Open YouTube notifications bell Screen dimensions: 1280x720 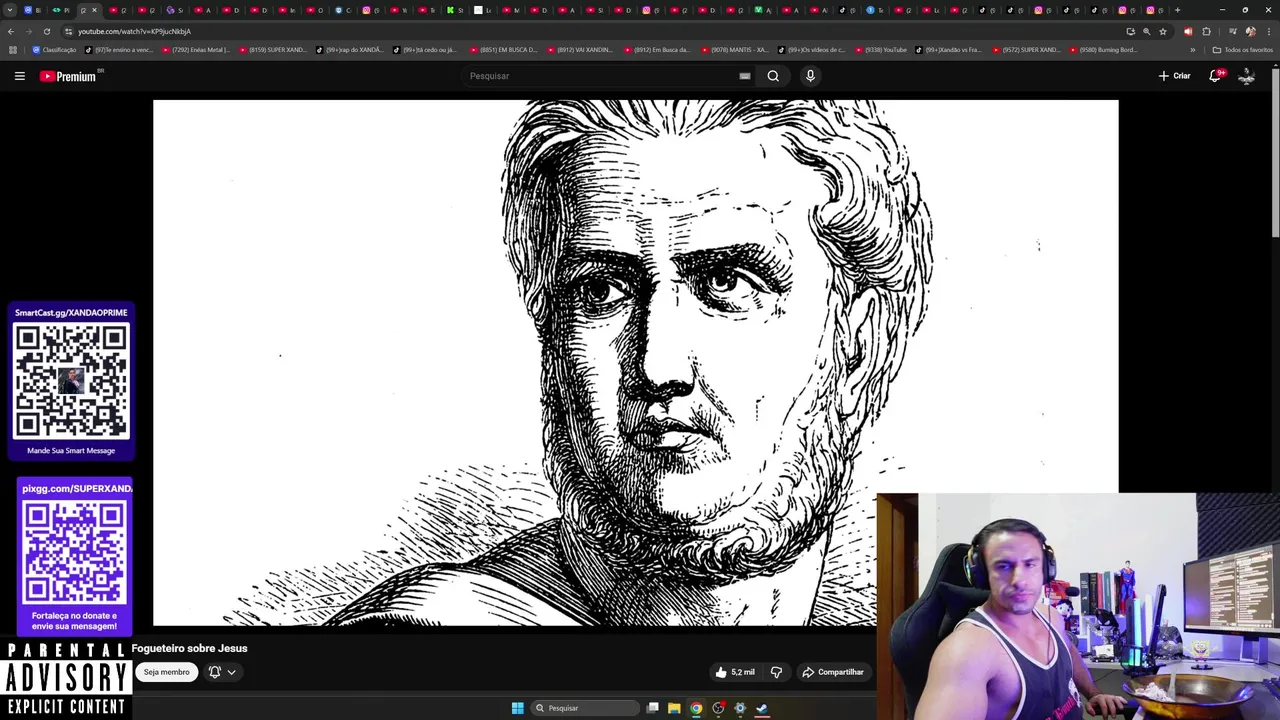tap(1216, 76)
